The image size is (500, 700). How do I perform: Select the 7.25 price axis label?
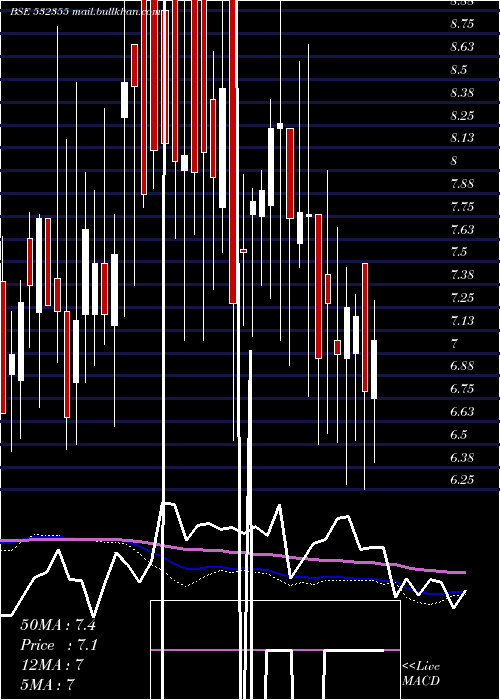pos(462,297)
